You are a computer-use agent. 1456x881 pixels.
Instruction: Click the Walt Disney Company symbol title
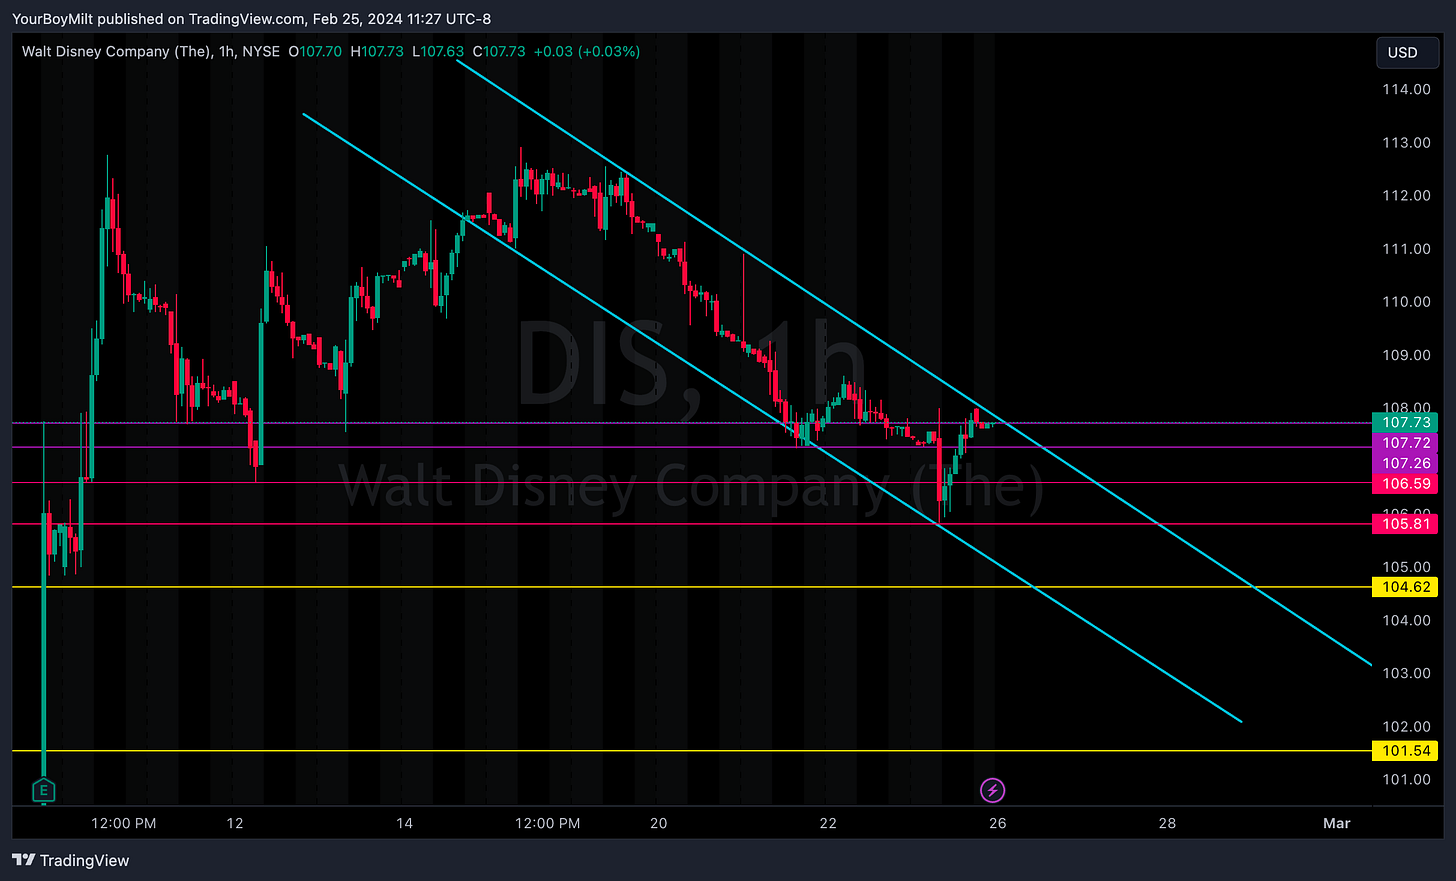(x=117, y=51)
